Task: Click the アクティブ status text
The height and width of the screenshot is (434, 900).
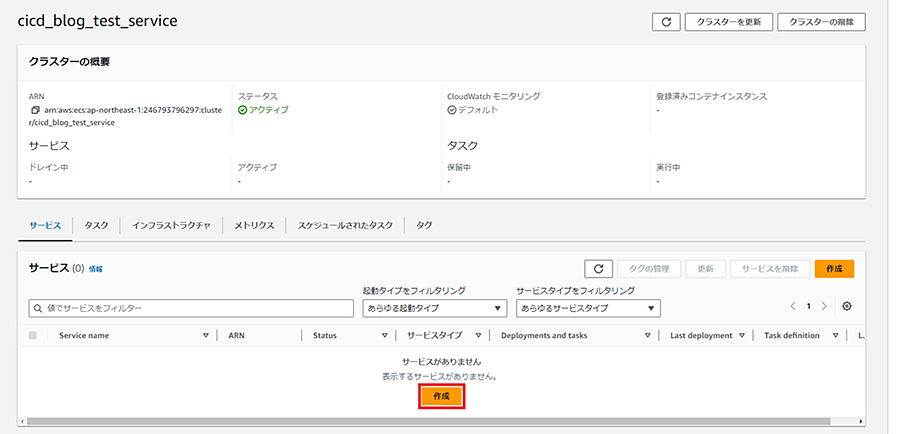Action: [x=269, y=110]
